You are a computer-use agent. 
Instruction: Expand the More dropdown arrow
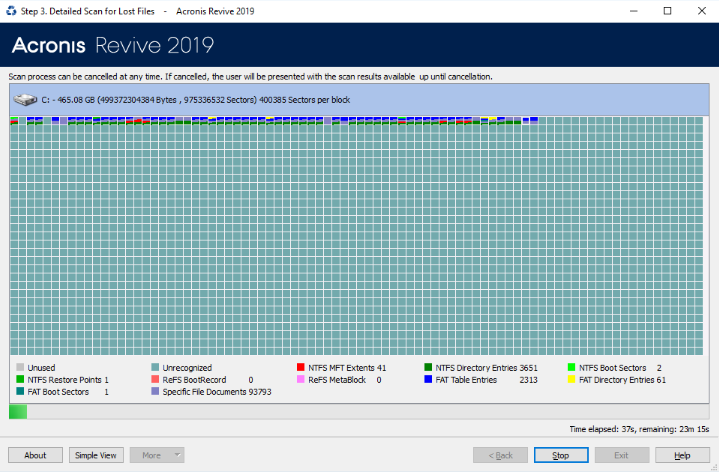point(177,455)
